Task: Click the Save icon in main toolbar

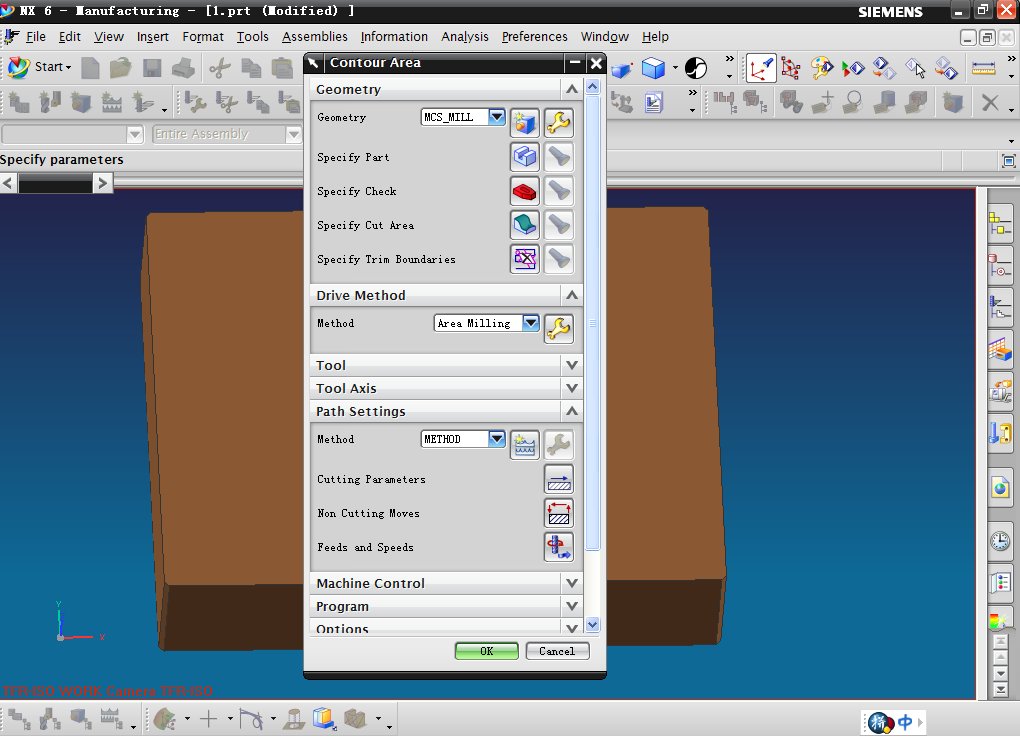Action: coord(152,68)
